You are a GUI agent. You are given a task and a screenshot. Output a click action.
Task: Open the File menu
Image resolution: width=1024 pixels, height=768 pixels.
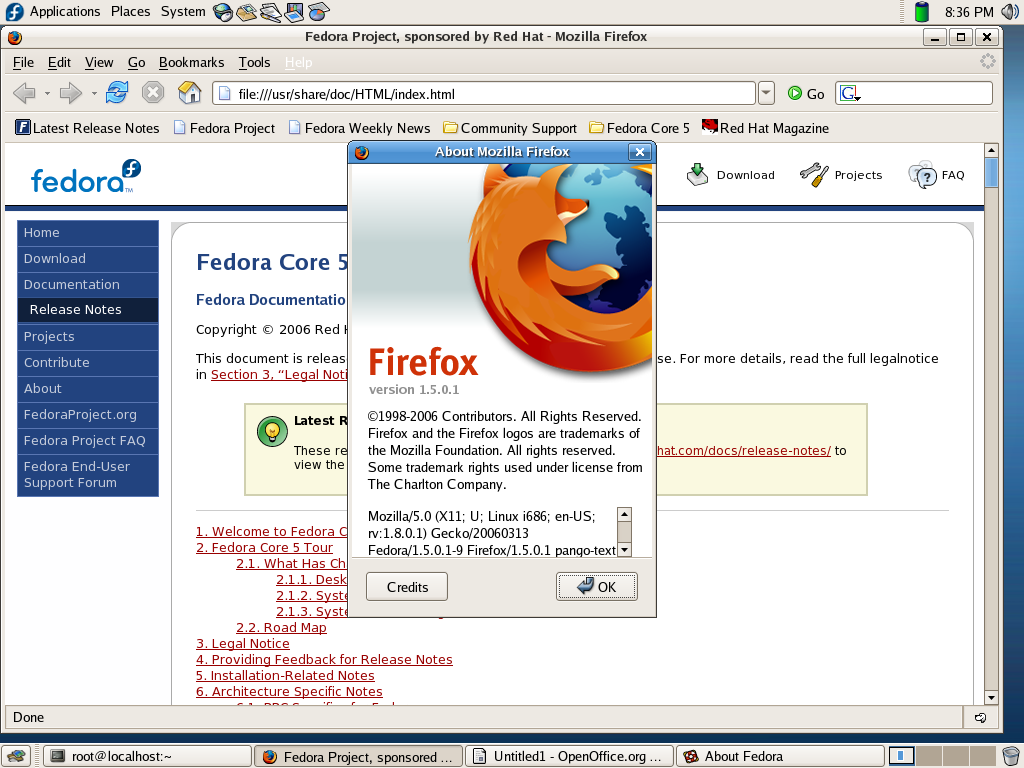coord(24,63)
